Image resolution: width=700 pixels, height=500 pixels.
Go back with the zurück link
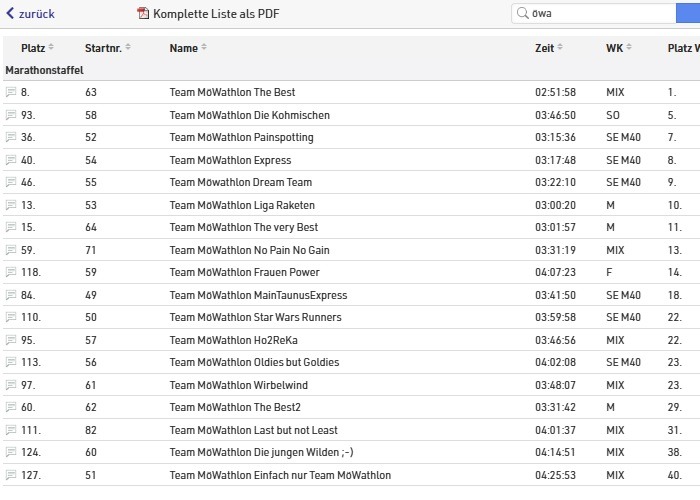click(30, 14)
